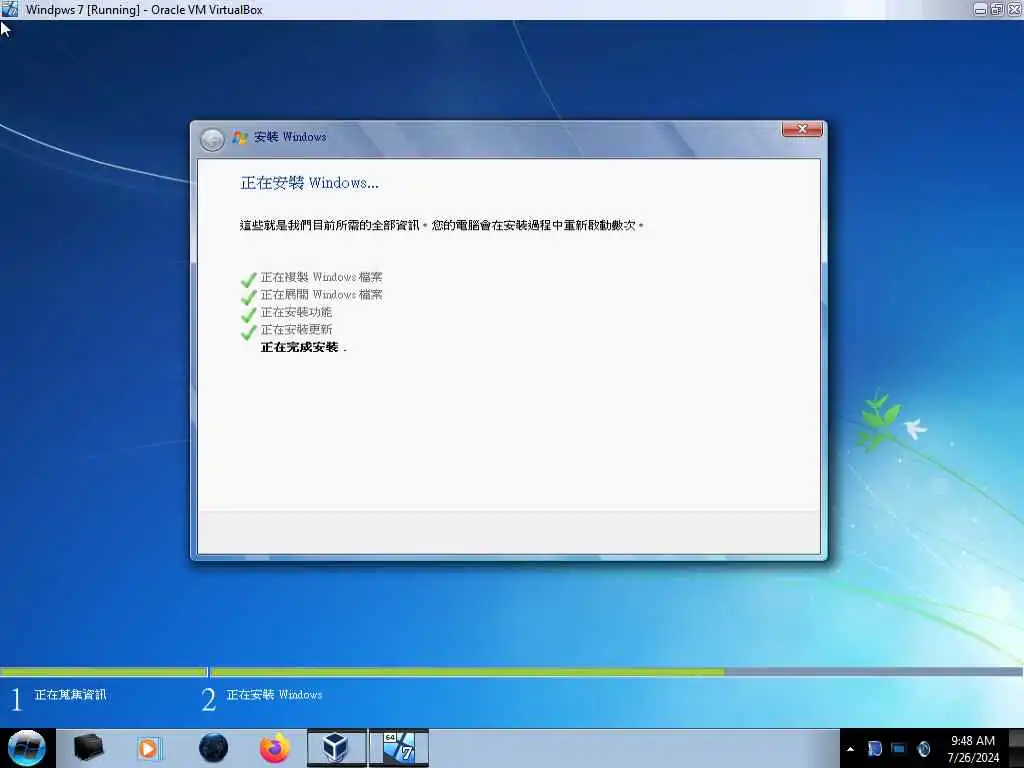The image size is (1024, 768).
Task: Switch to VirtualBox Manager taskbar button
Action: coord(336,748)
